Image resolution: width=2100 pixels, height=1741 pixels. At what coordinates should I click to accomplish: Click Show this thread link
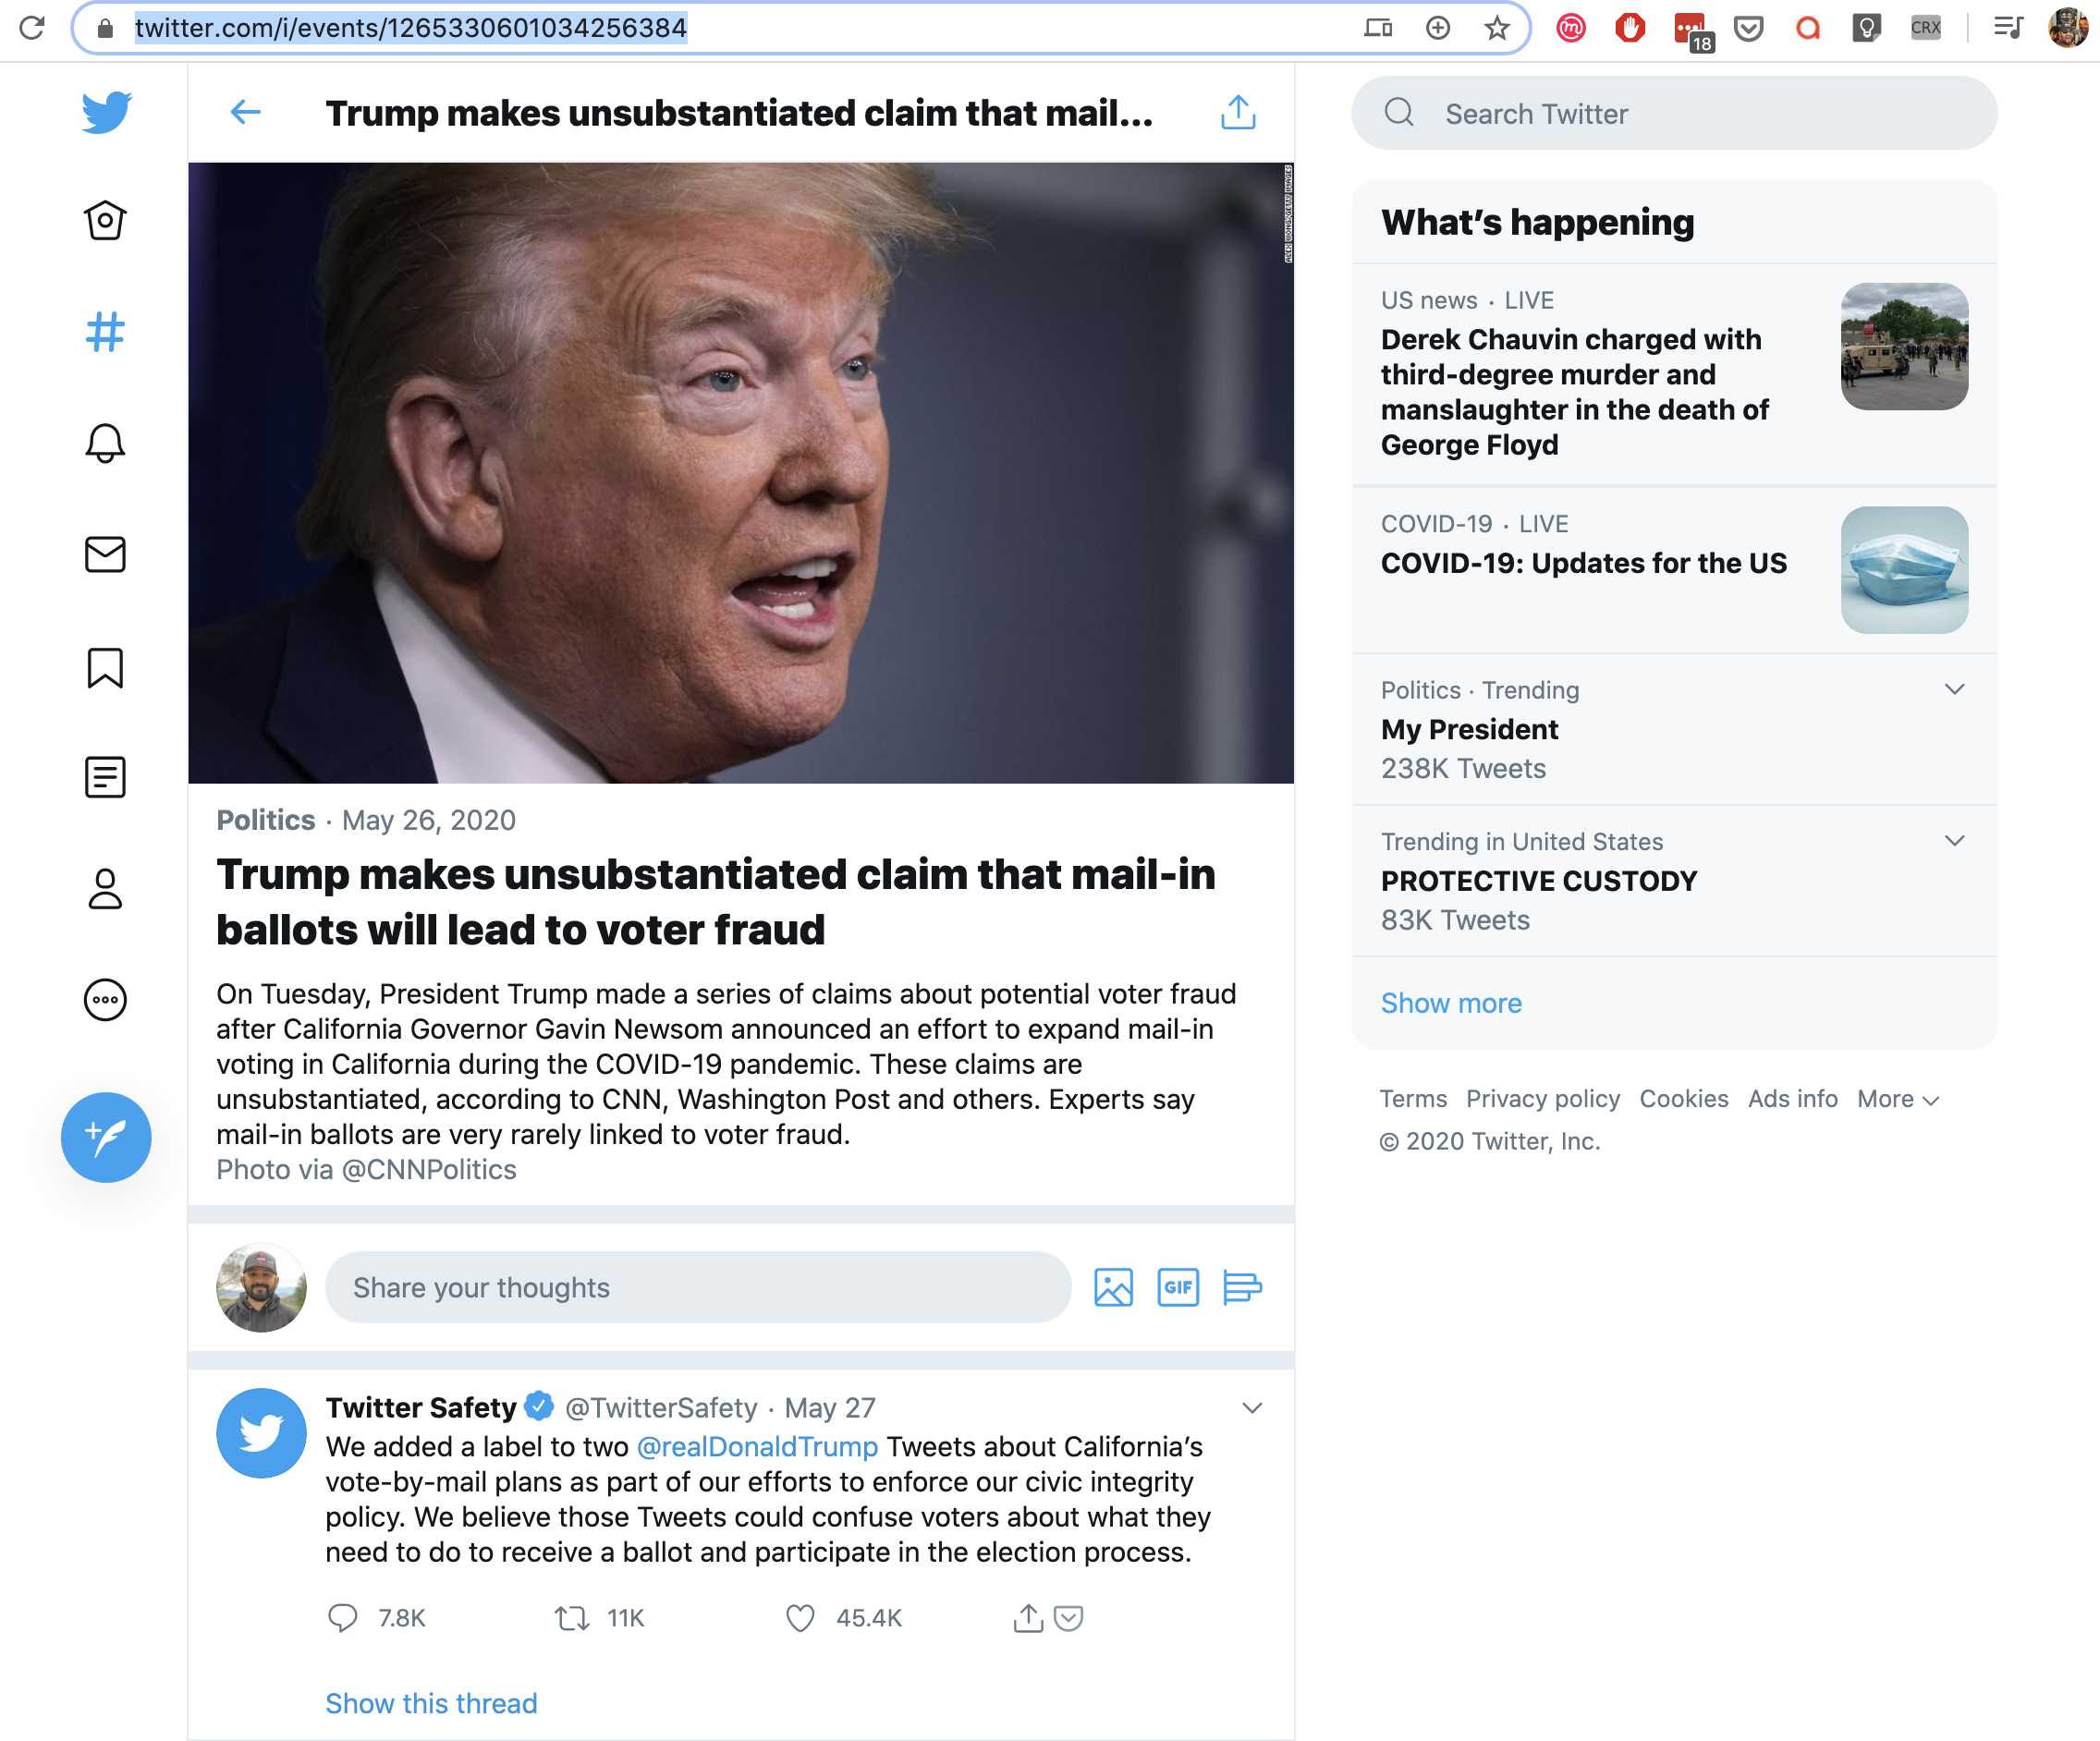(x=431, y=1703)
